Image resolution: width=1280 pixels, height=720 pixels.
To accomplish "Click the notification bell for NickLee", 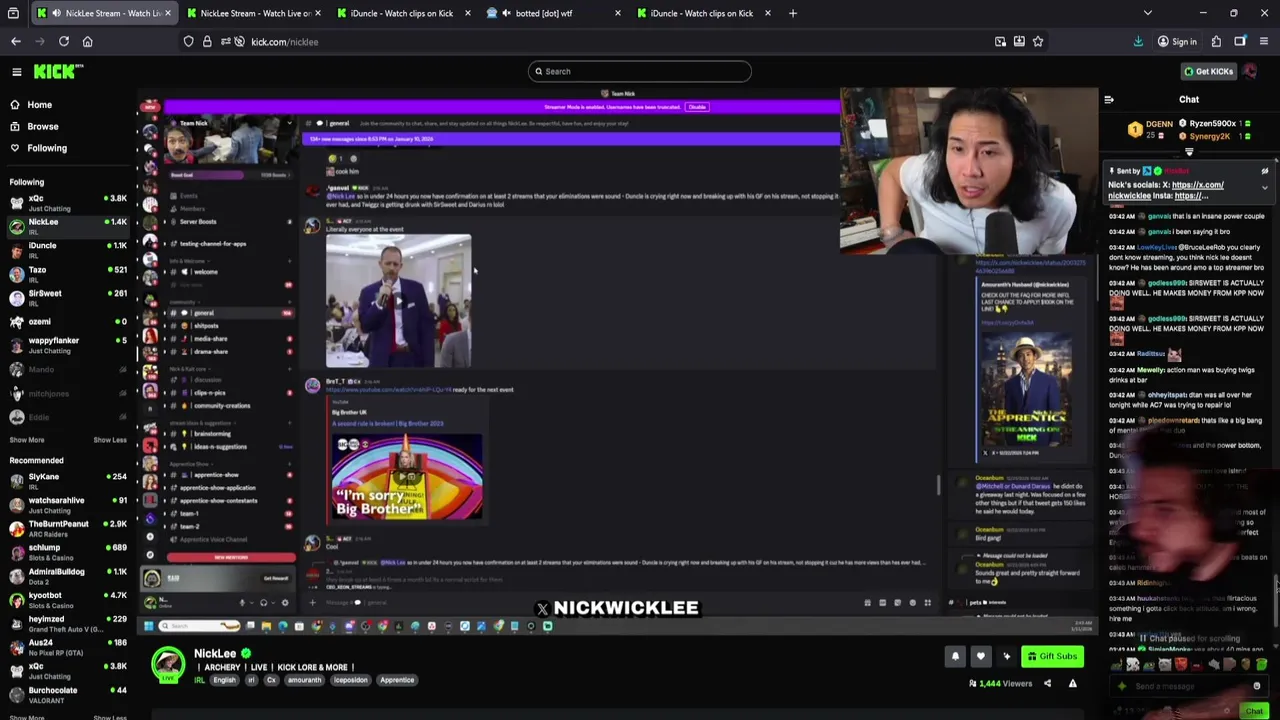I will tap(955, 657).
